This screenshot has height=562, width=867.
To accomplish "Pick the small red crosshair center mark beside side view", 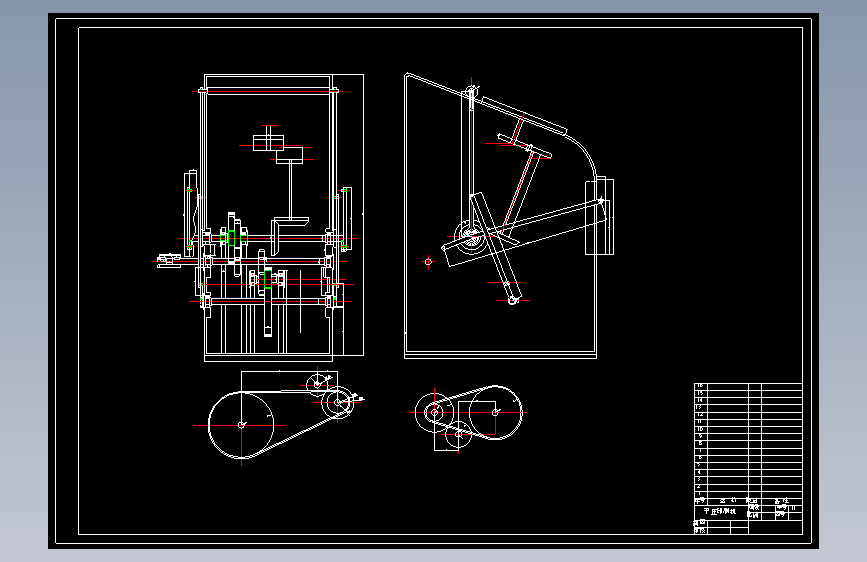I will [x=428, y=262].
